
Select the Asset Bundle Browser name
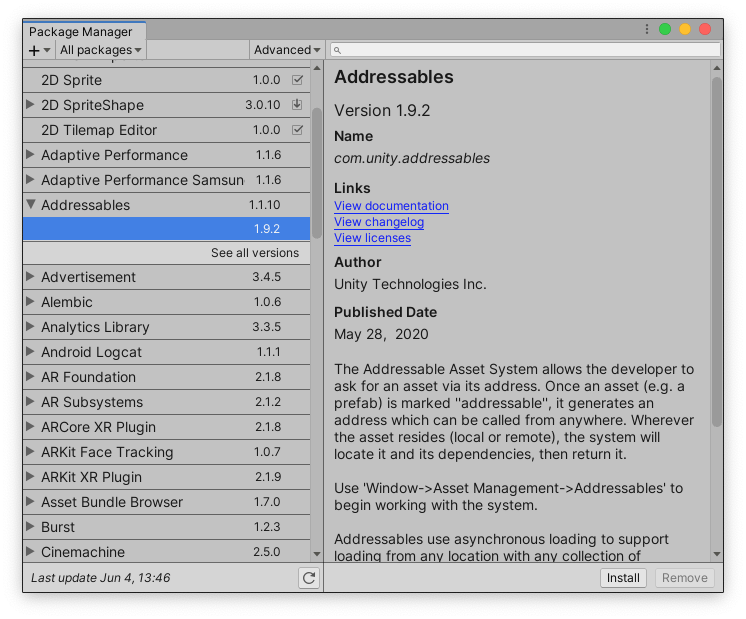coord(112,502)
